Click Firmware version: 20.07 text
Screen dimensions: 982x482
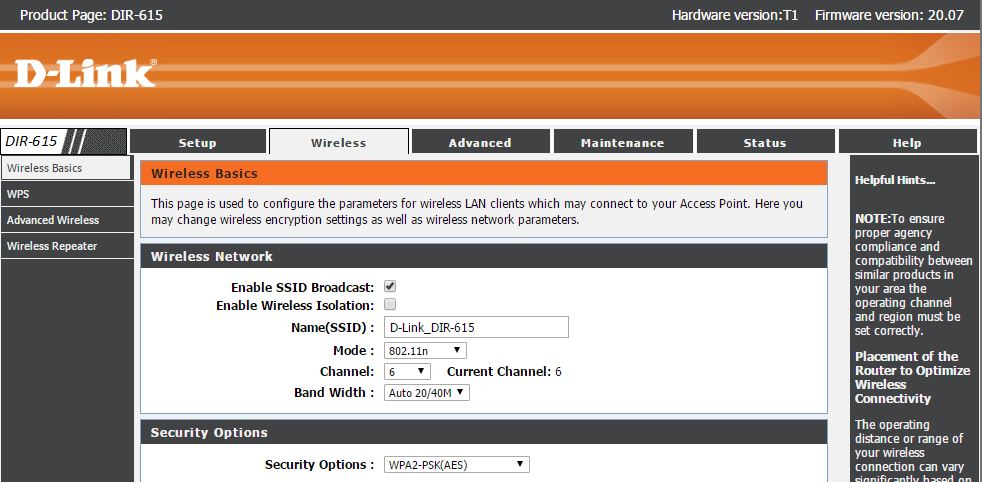(889, 15)
